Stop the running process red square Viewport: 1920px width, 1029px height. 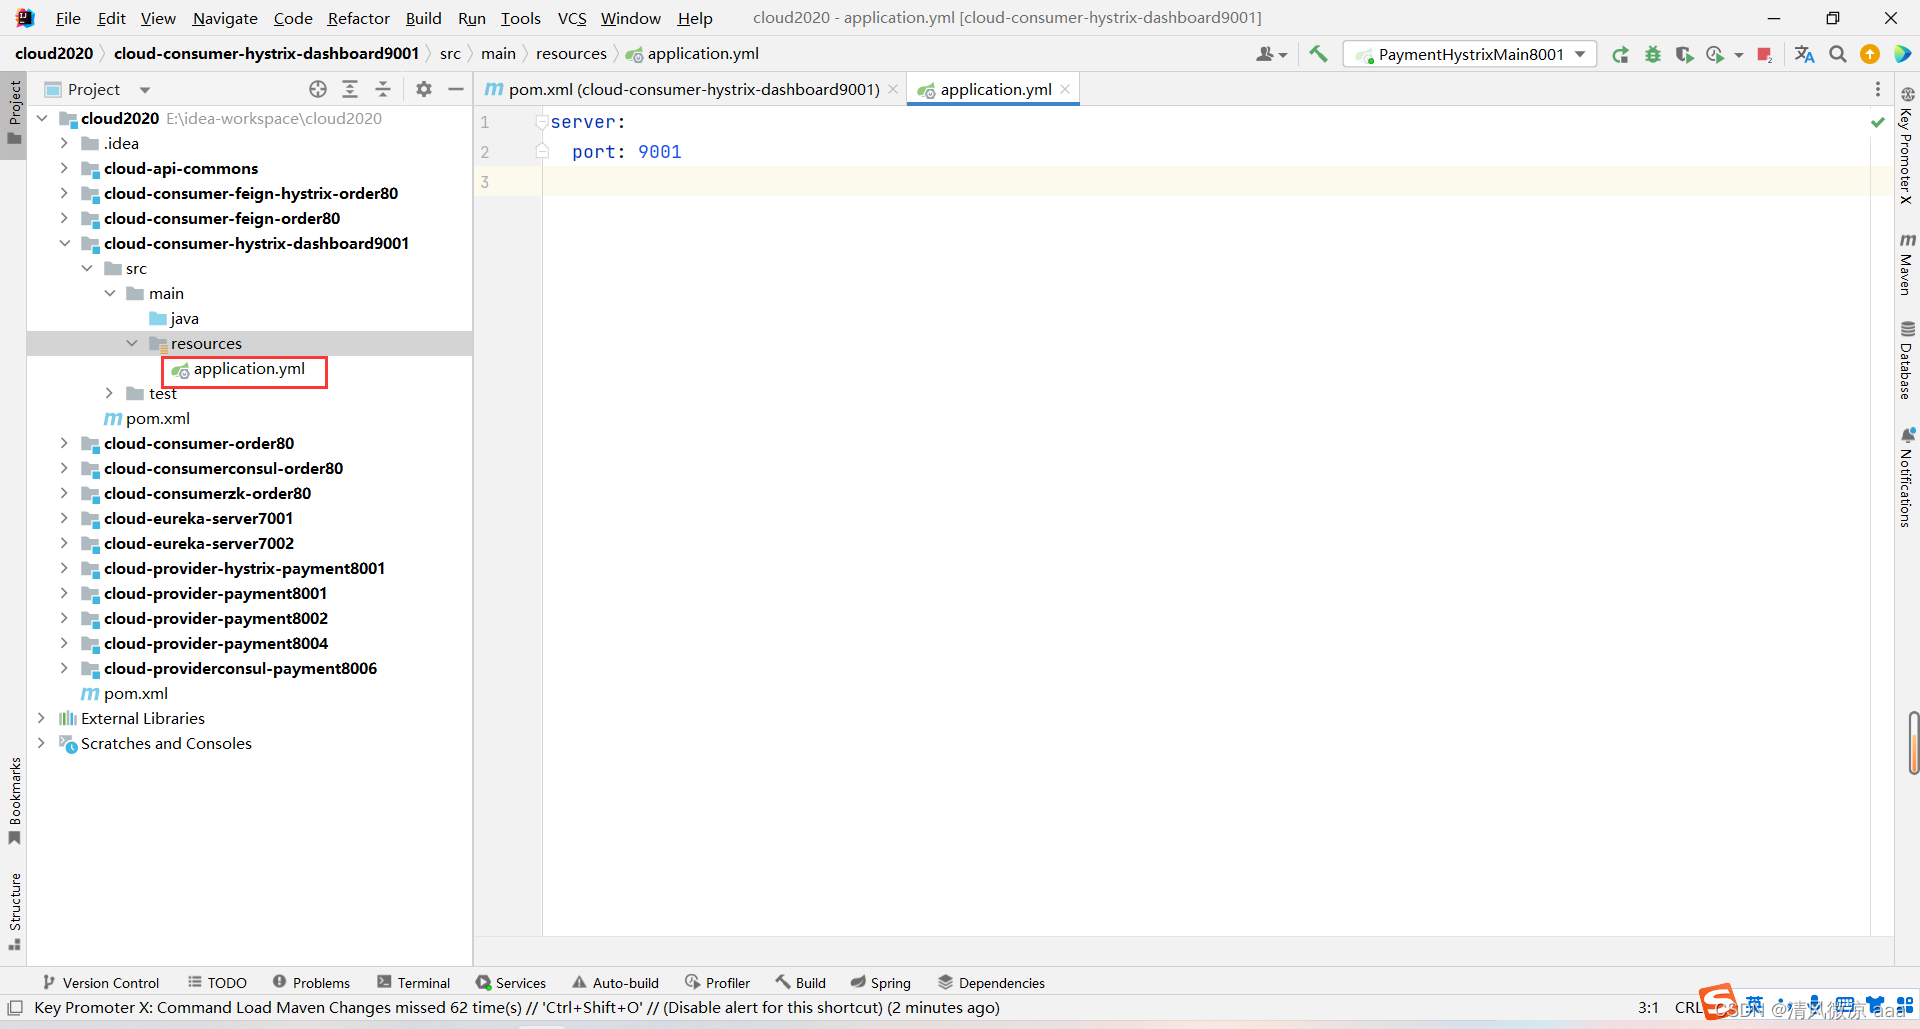pyautogui.click(x=1765, y=54)
